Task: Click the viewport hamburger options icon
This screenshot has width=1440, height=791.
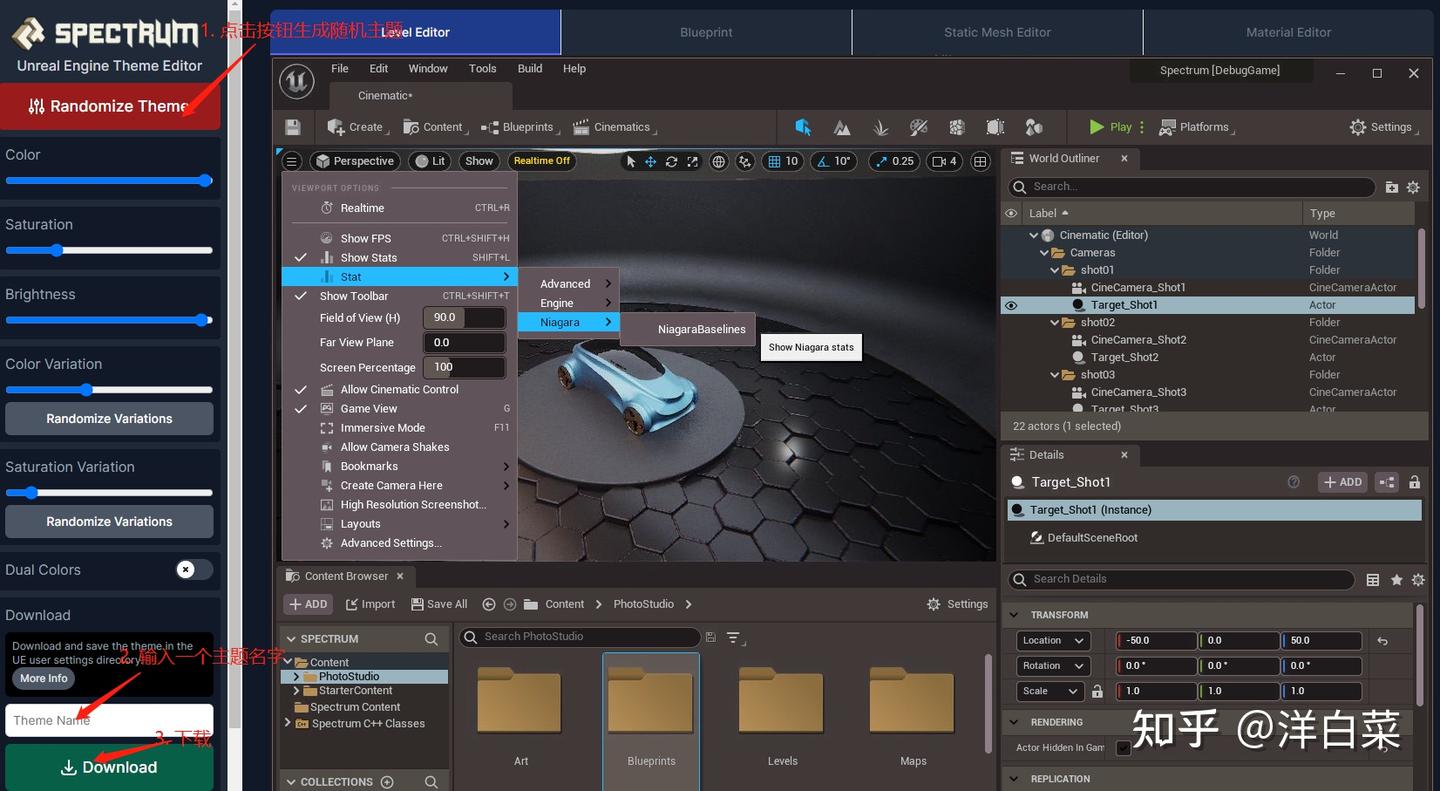Action: click(x=291, y=161)
